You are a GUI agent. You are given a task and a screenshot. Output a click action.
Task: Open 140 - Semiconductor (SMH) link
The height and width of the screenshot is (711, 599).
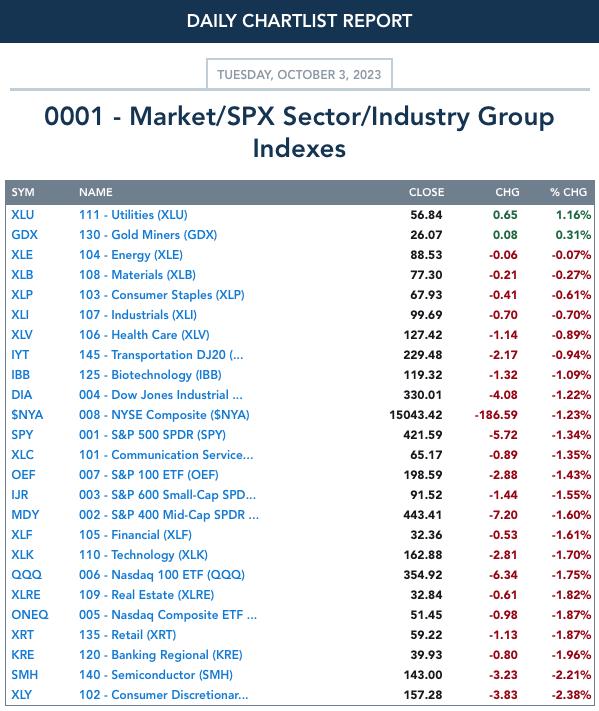(156, 674)
